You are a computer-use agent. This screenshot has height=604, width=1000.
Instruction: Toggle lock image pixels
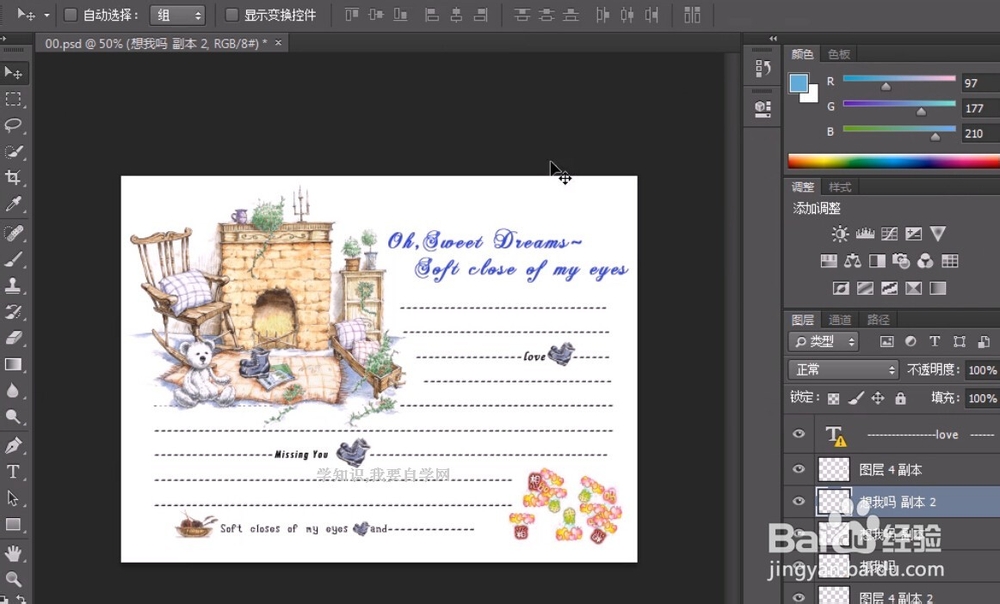tap(856, 399)
